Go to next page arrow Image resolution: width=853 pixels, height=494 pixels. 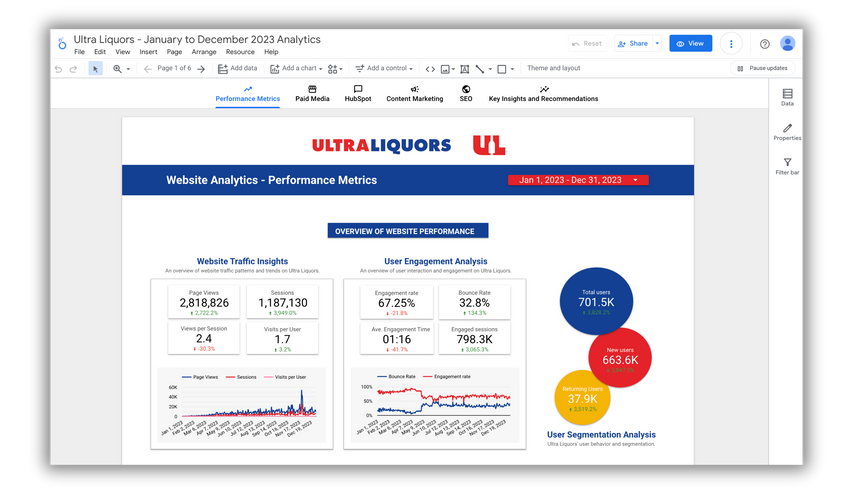[x=201, y=69]
